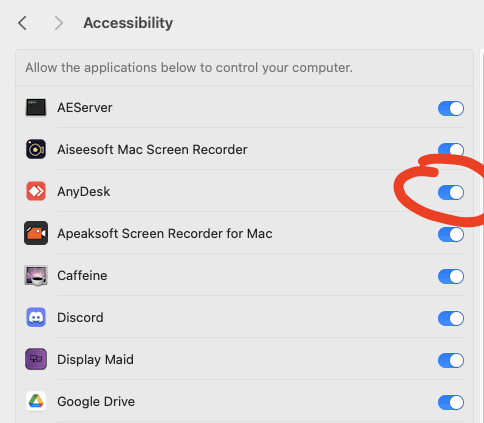
Task: Turn off AEServer accessibility access
Action: click(x=451, y=108)
